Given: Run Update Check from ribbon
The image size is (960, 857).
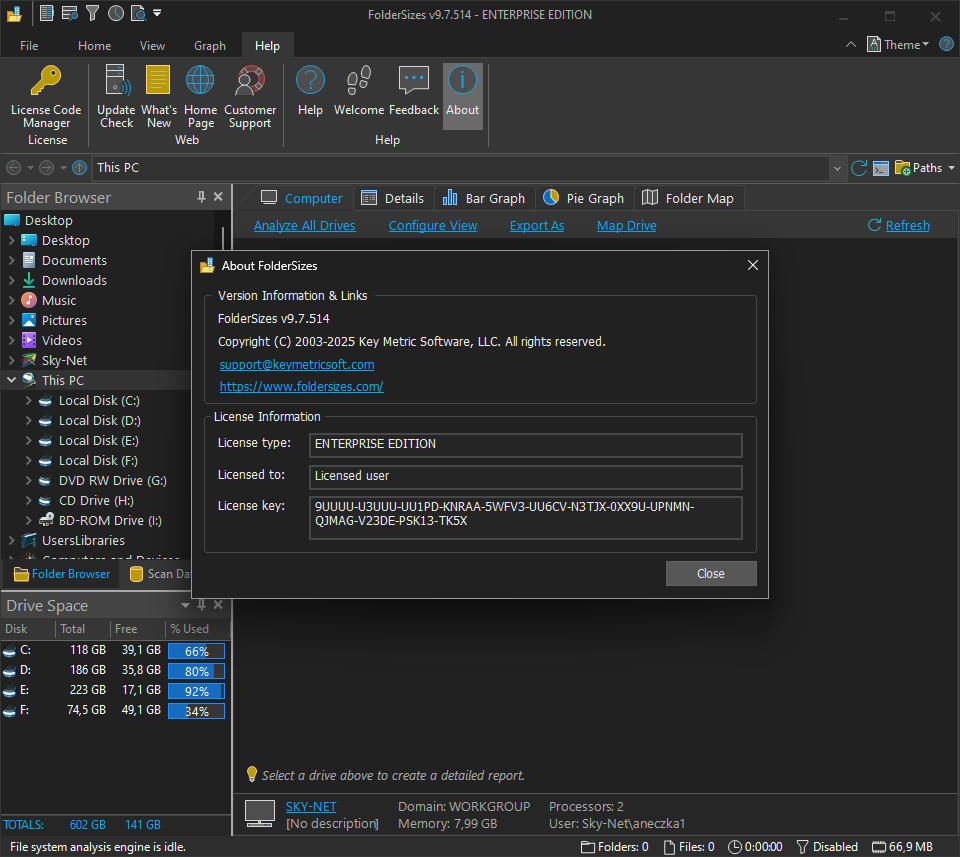Looking at the screenshot, I should point(116,97).
